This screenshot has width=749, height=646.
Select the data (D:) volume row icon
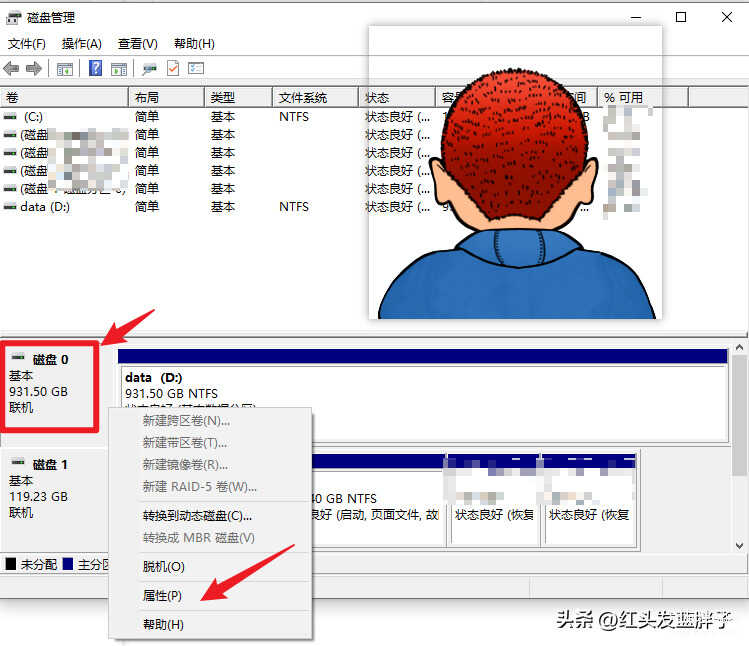(10, 207)
